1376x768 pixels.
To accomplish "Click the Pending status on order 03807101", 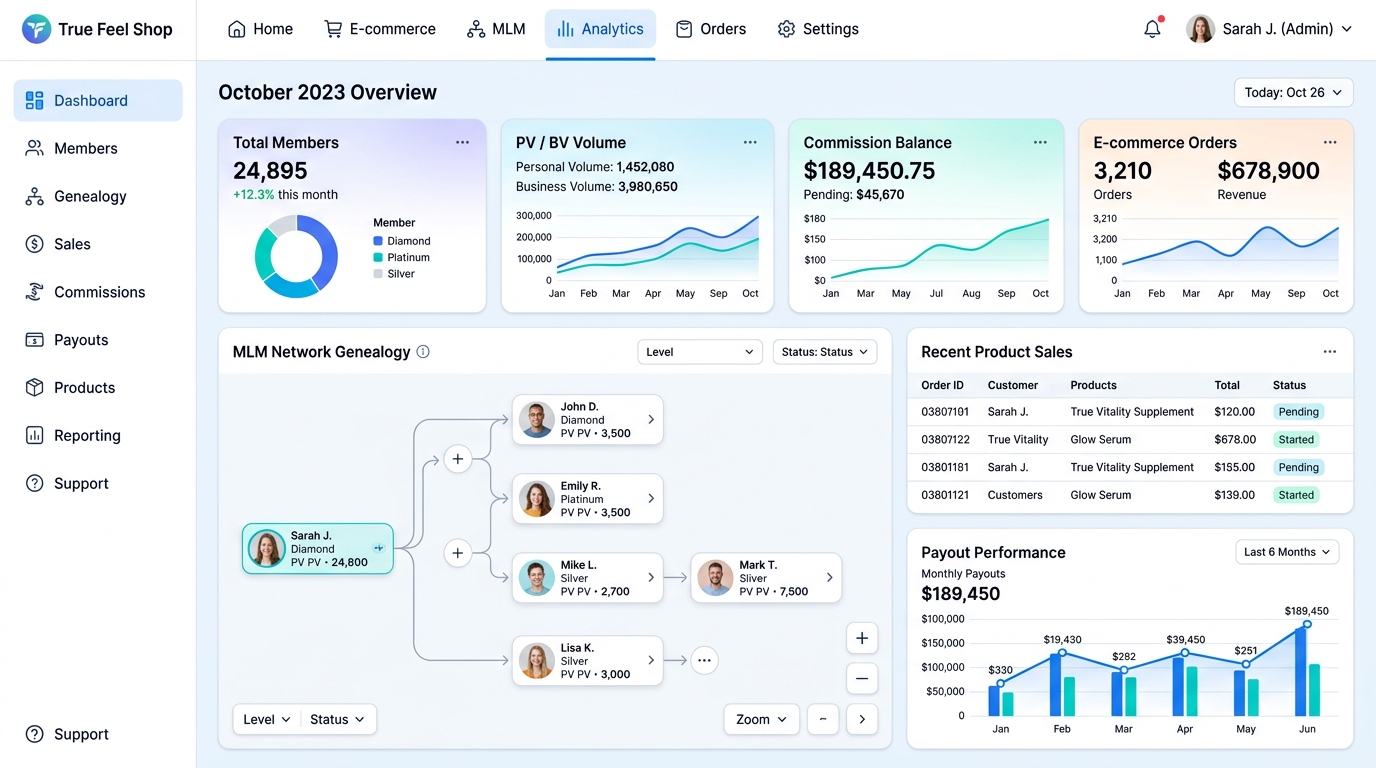I will (x=1298, y=412).
